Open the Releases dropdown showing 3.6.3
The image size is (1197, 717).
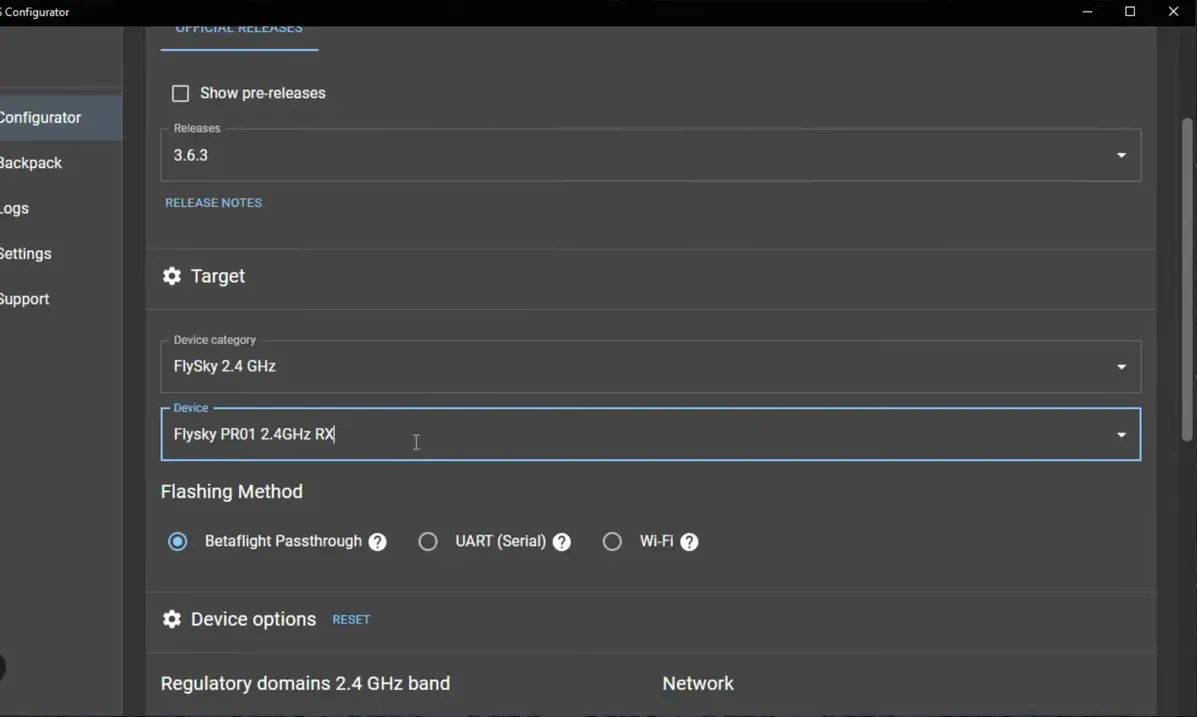tap(1121, 155)
